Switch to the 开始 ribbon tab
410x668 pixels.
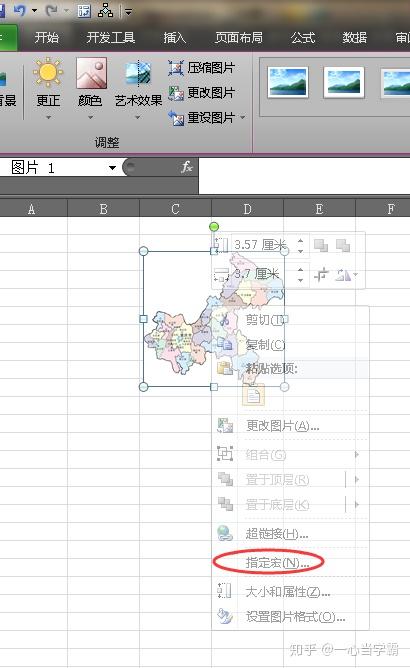coord(46,38)
